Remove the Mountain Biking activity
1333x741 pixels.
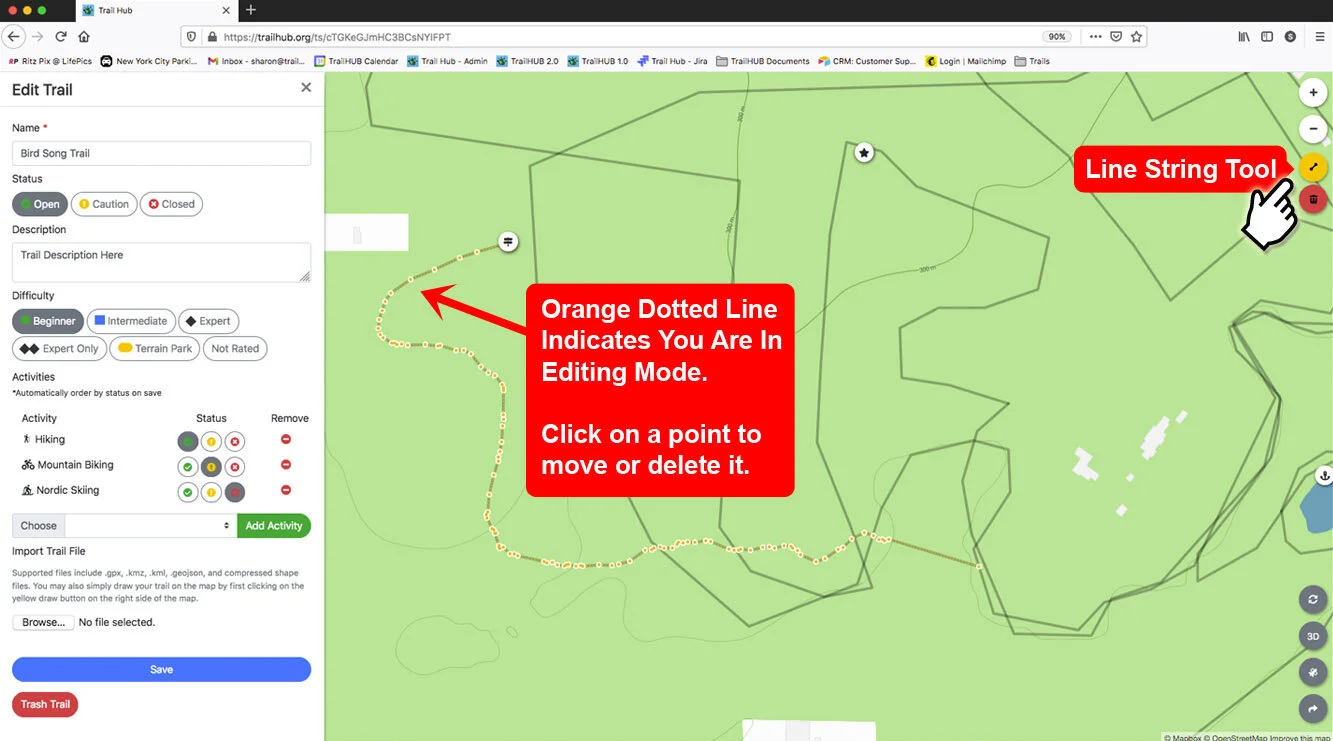coord(286,465)
